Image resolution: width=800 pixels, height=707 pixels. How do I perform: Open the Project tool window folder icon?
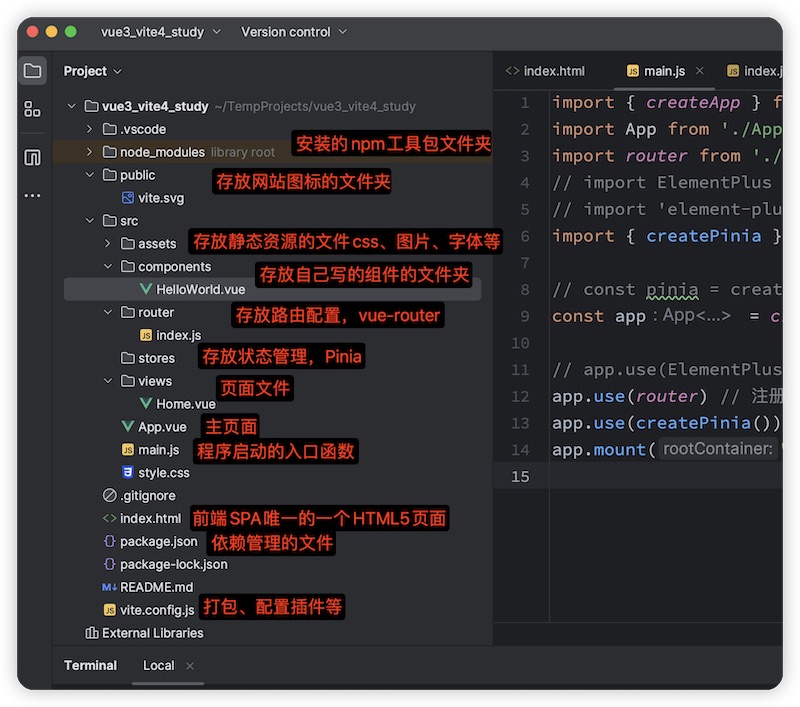(33, 70)
